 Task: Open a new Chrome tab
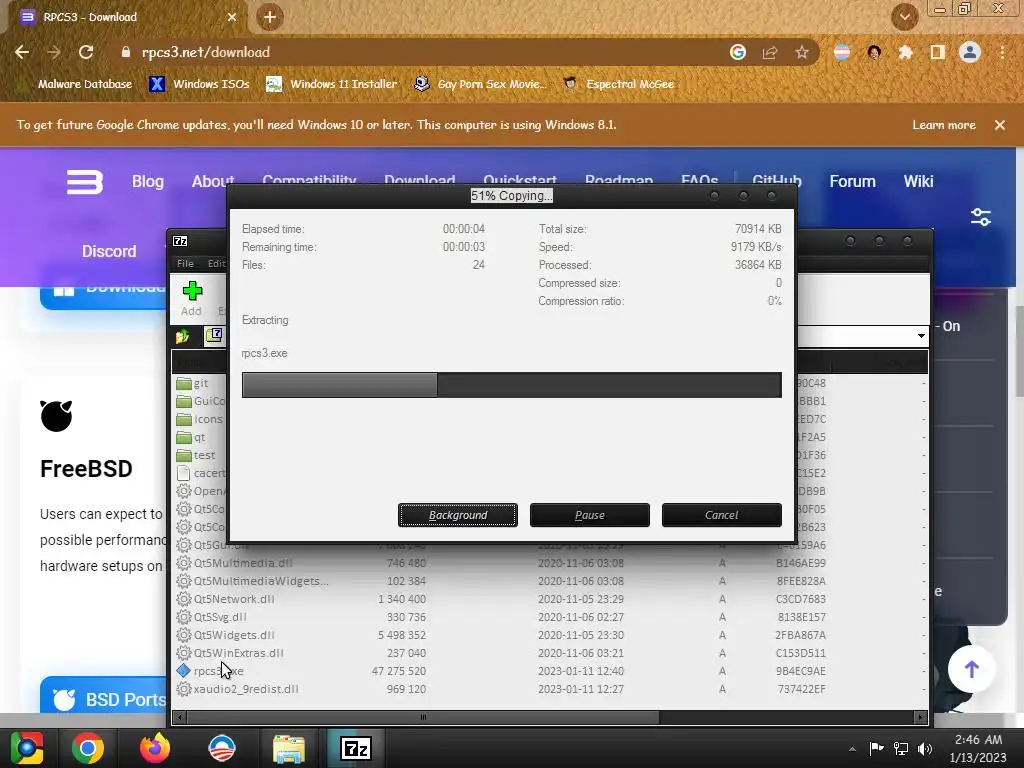tap(270, 17)
